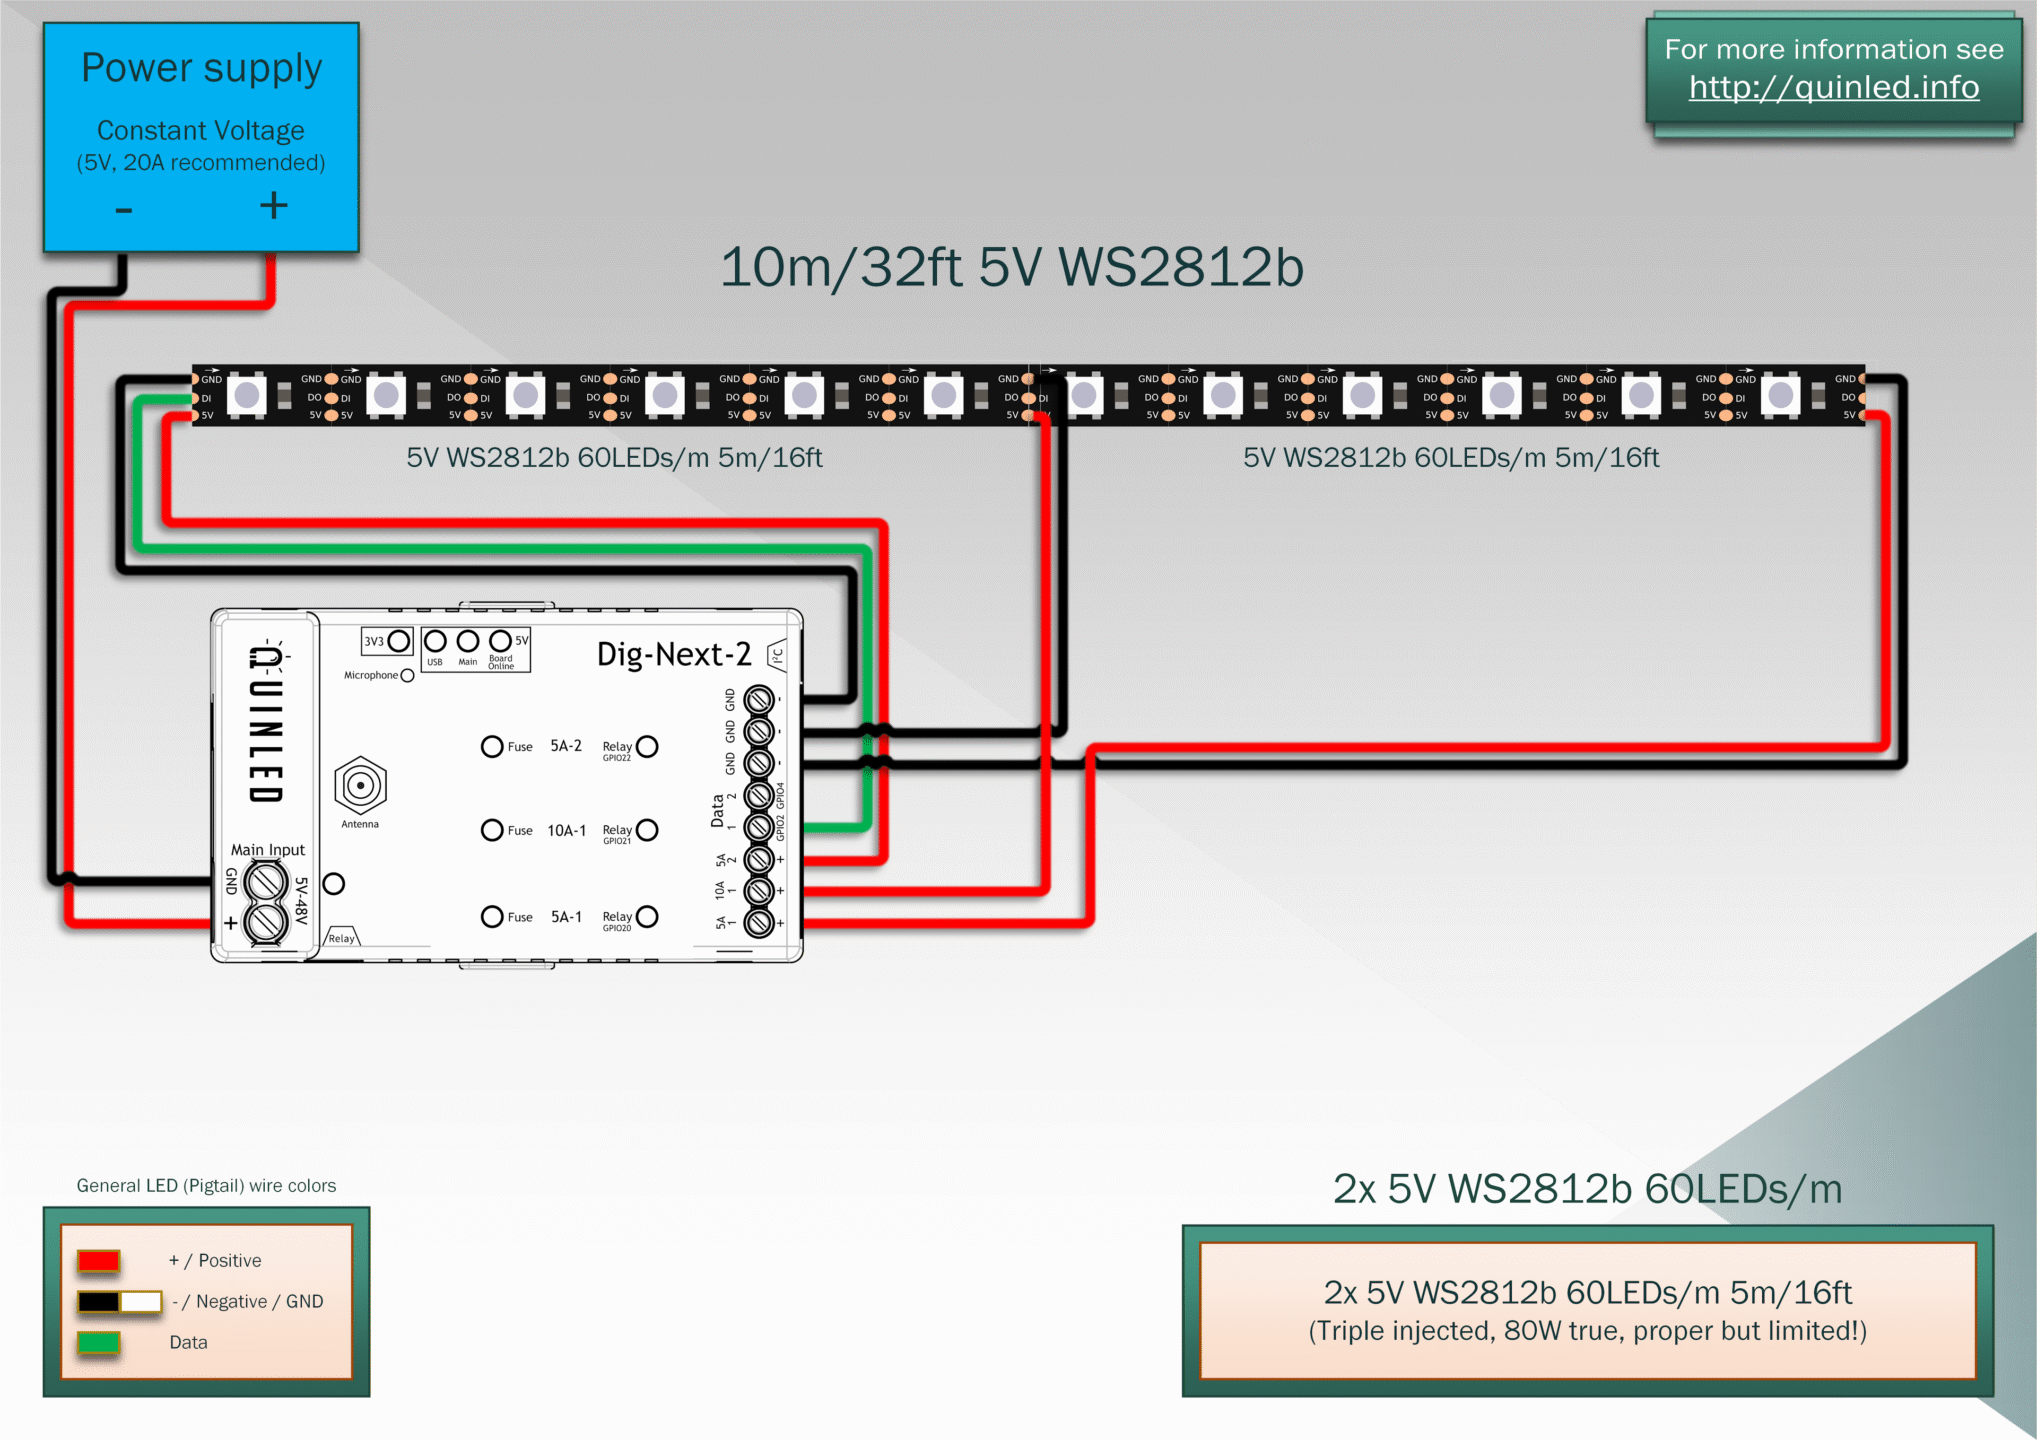
Task: Click the red Positive color swatch
Action: 99,1261
